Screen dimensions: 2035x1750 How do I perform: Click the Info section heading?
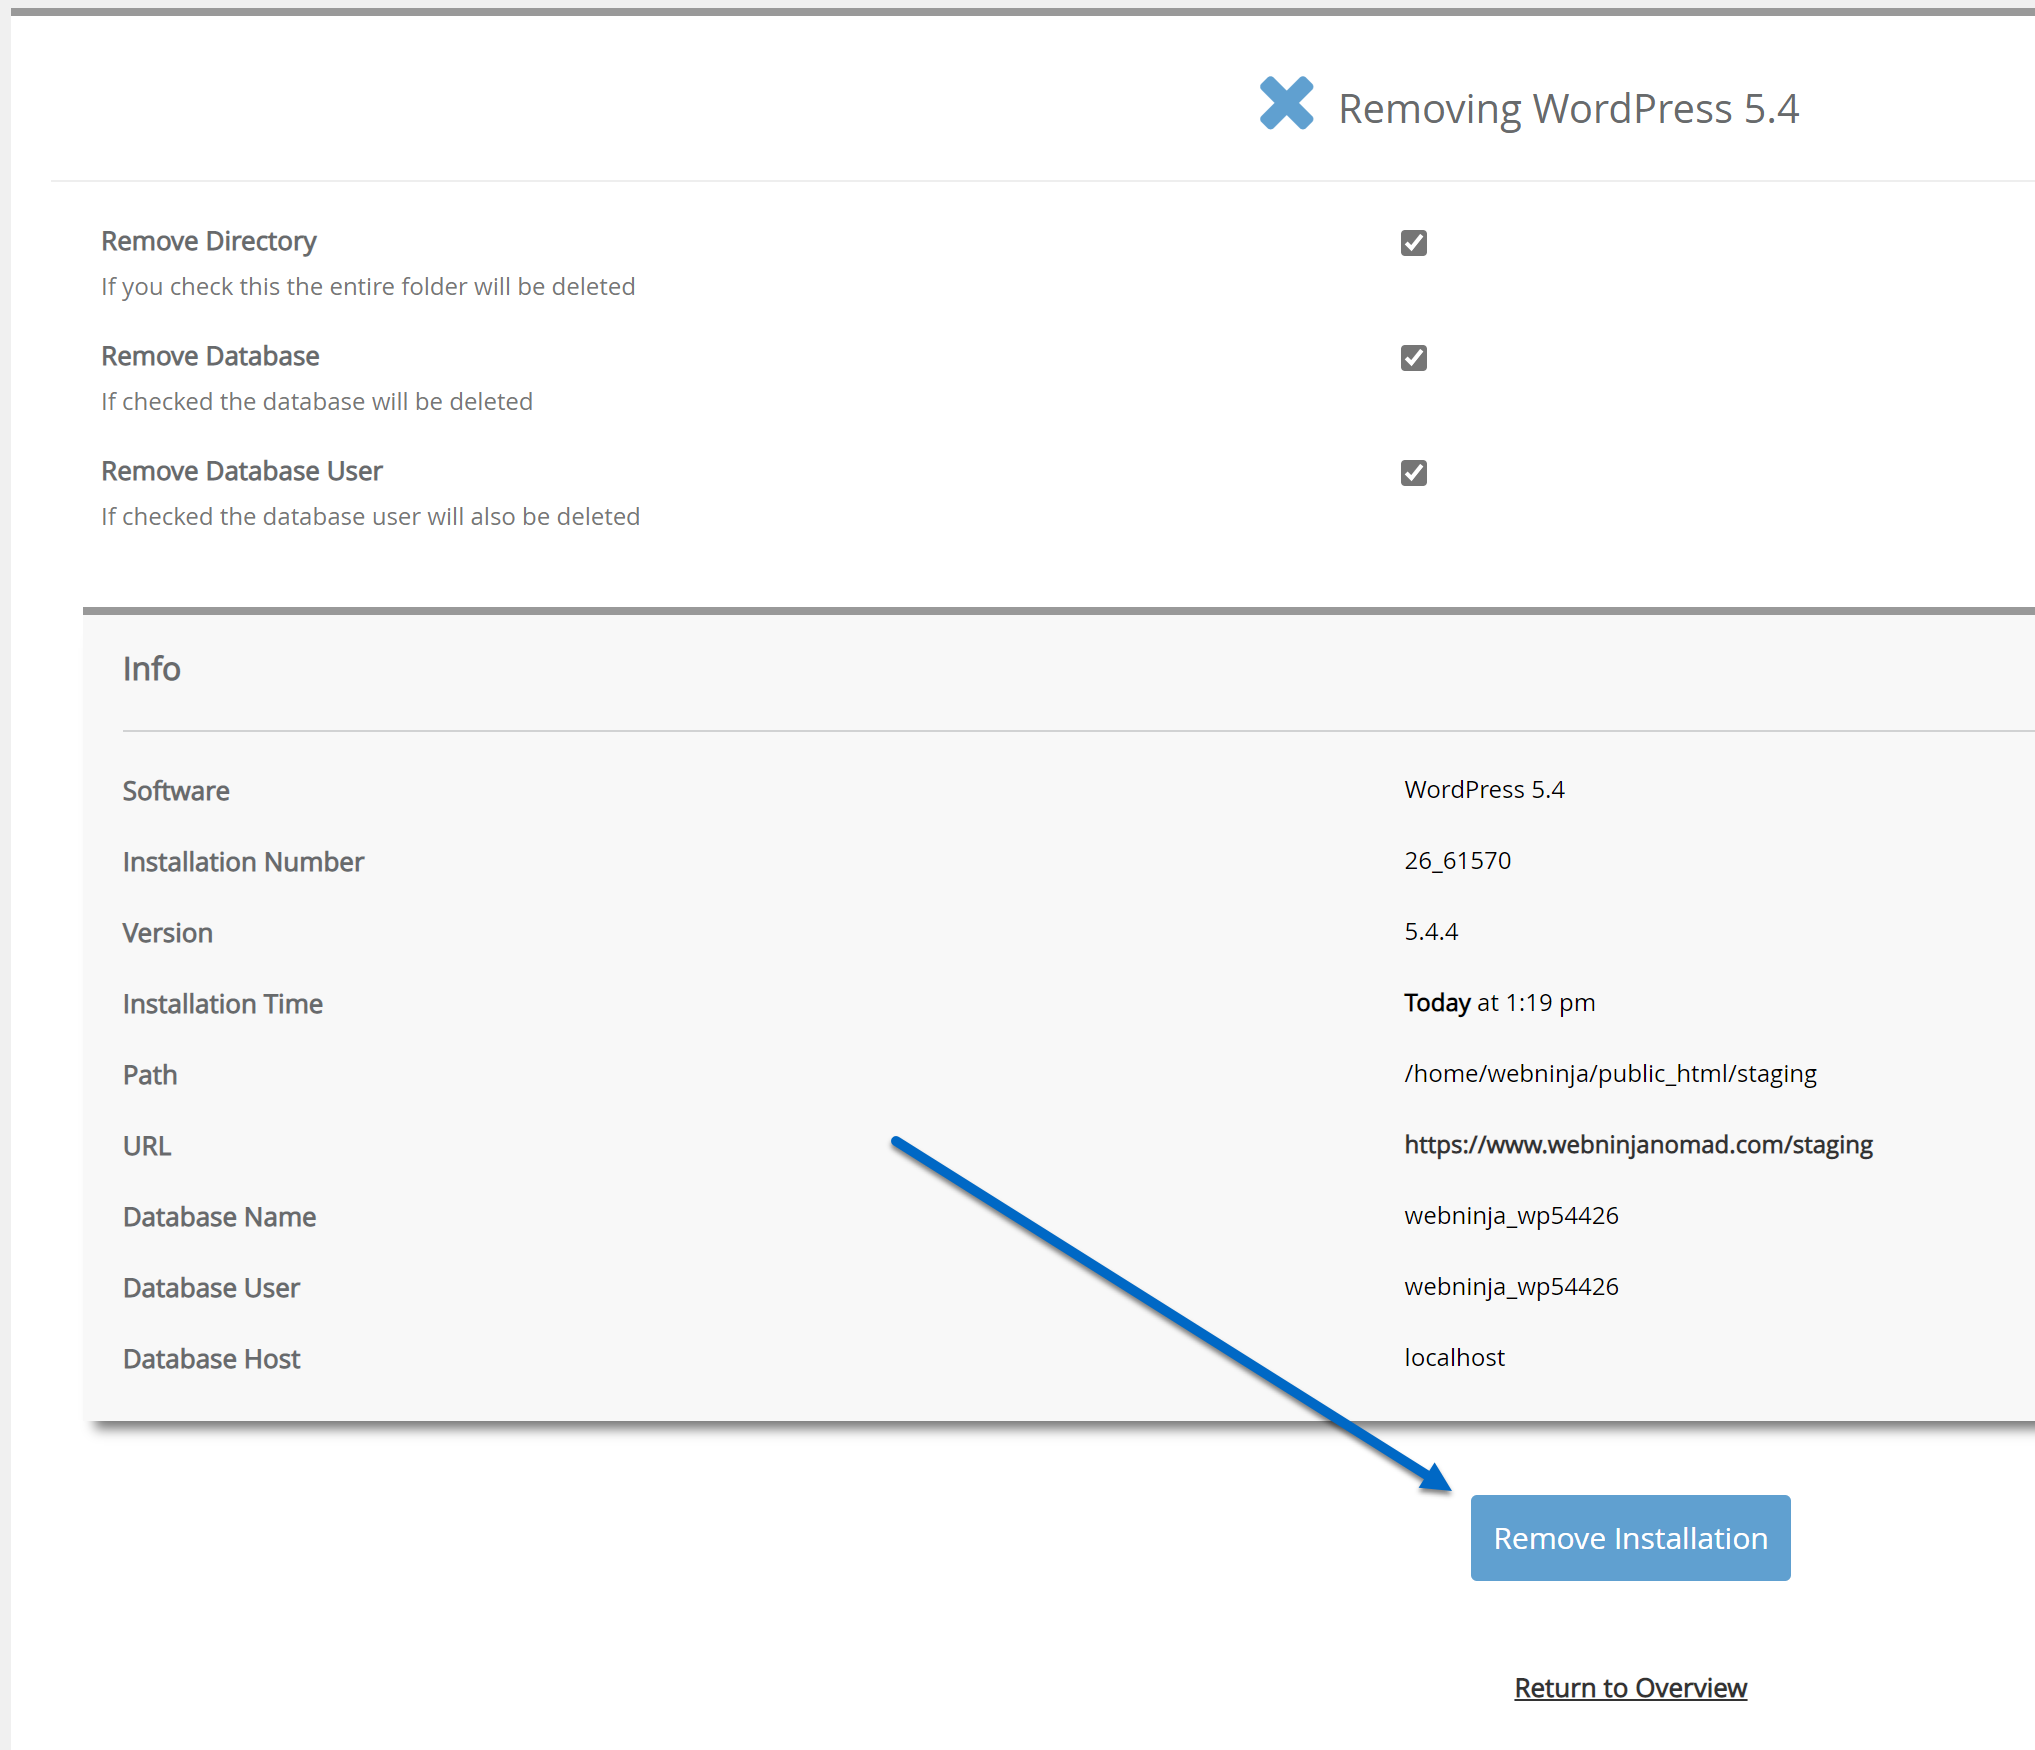click(x=152, y=668)
